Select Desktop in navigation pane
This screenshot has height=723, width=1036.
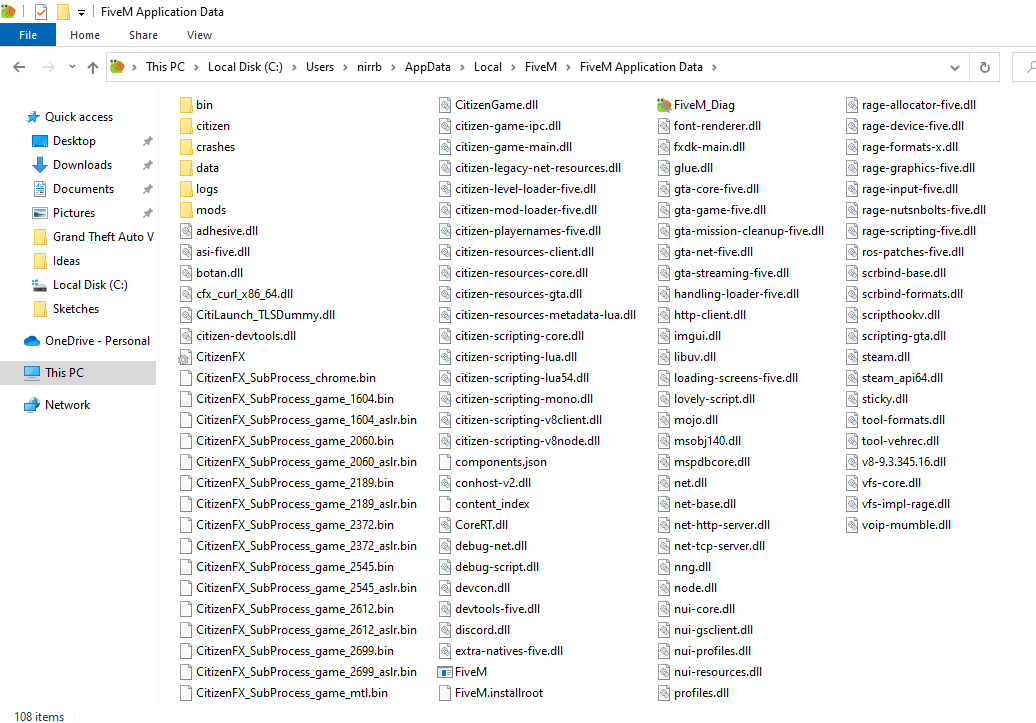click(x=74, y=141)
